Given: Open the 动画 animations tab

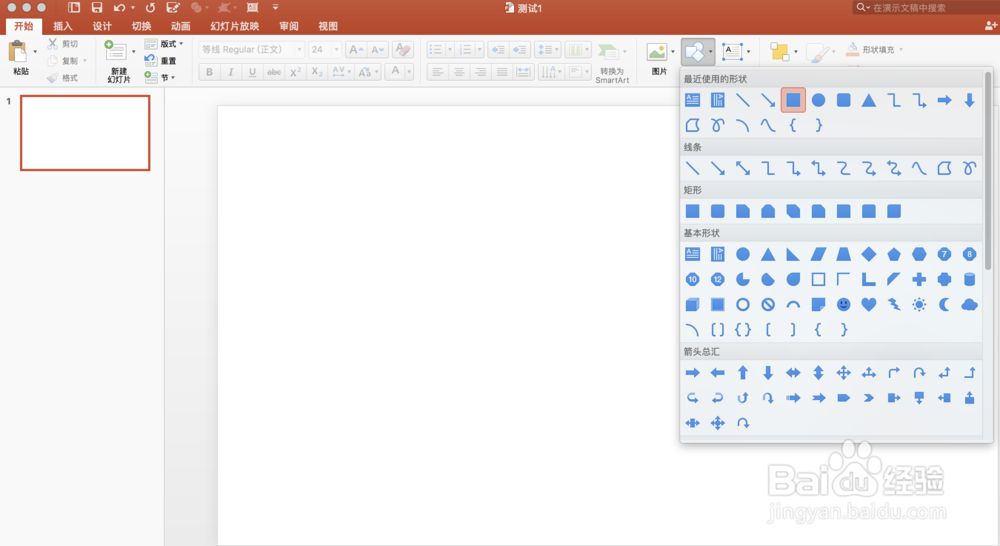Looking at the screenshot, I should [x=180, y=26].
